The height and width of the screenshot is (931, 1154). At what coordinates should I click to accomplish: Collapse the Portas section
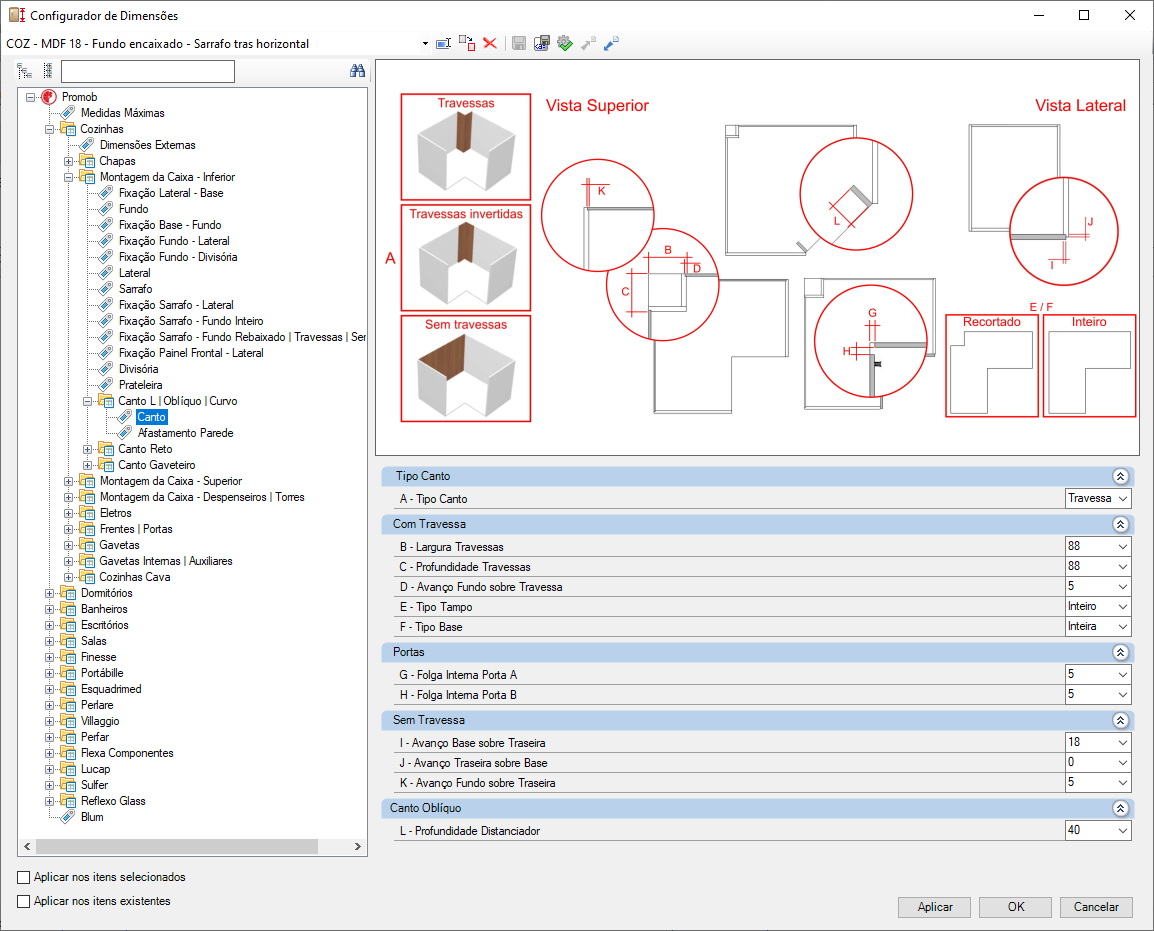point(1120,652)
